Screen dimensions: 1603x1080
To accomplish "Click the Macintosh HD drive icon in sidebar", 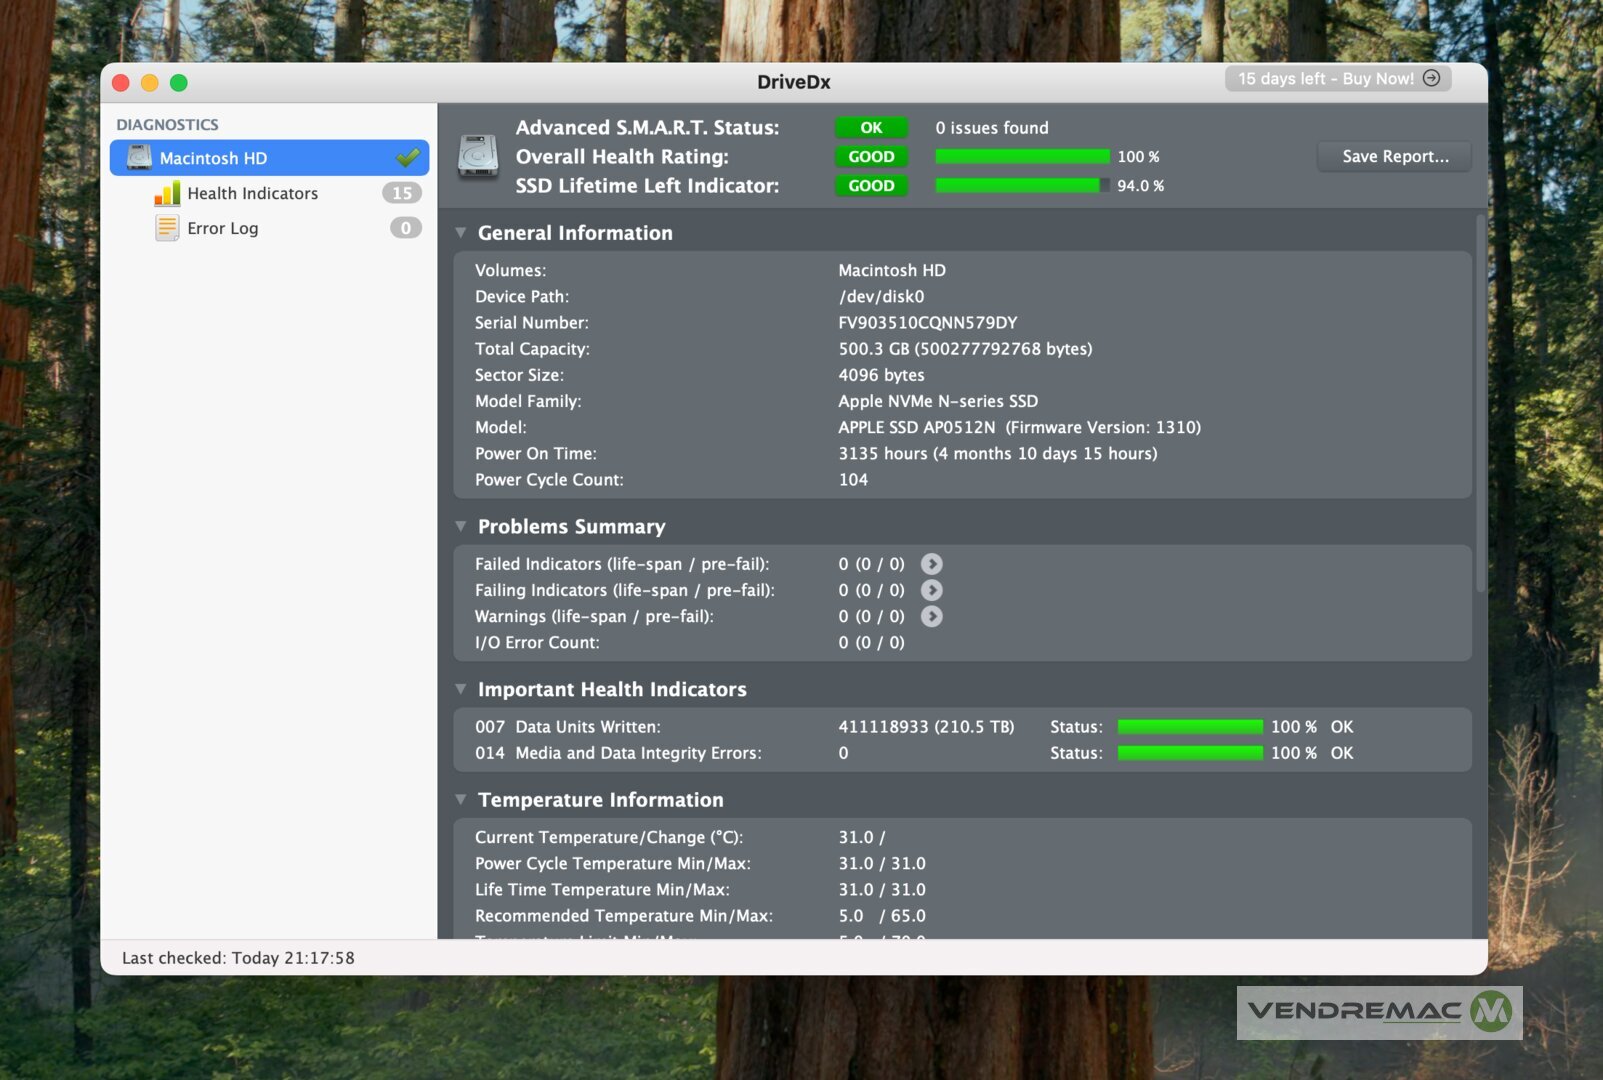I will click(x=139, y=158).
